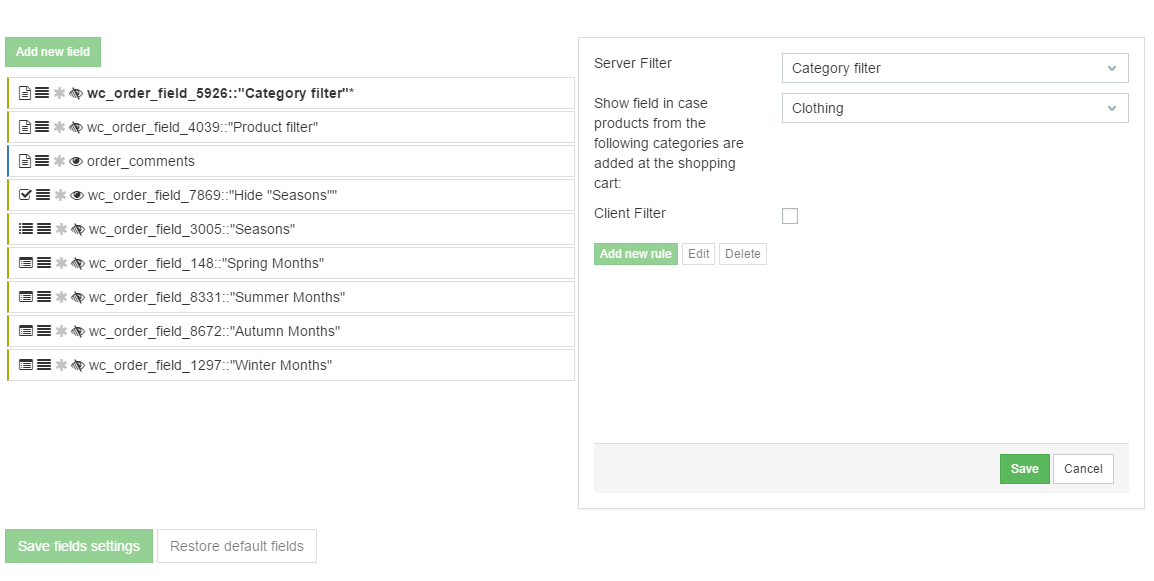
Task: Open the Clothing category dropdown
Action: pos(955,108)
